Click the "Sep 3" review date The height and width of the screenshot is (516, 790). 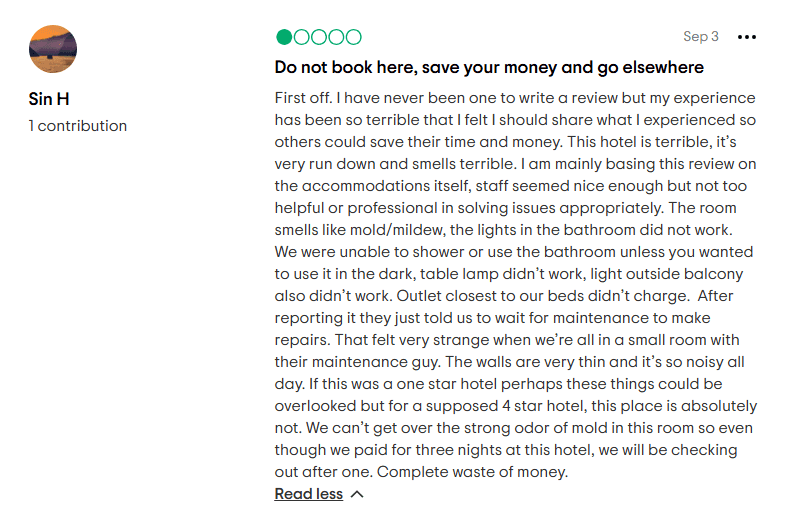point(701,37)
